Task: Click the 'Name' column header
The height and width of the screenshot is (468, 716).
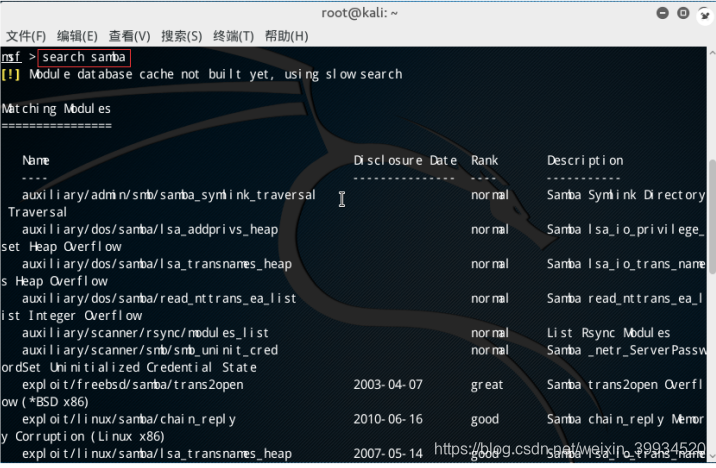Action: tap(36, 160)
